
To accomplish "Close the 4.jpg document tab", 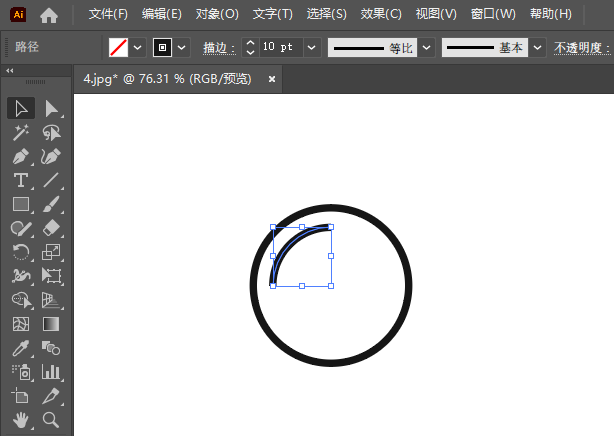I will 272,79.
